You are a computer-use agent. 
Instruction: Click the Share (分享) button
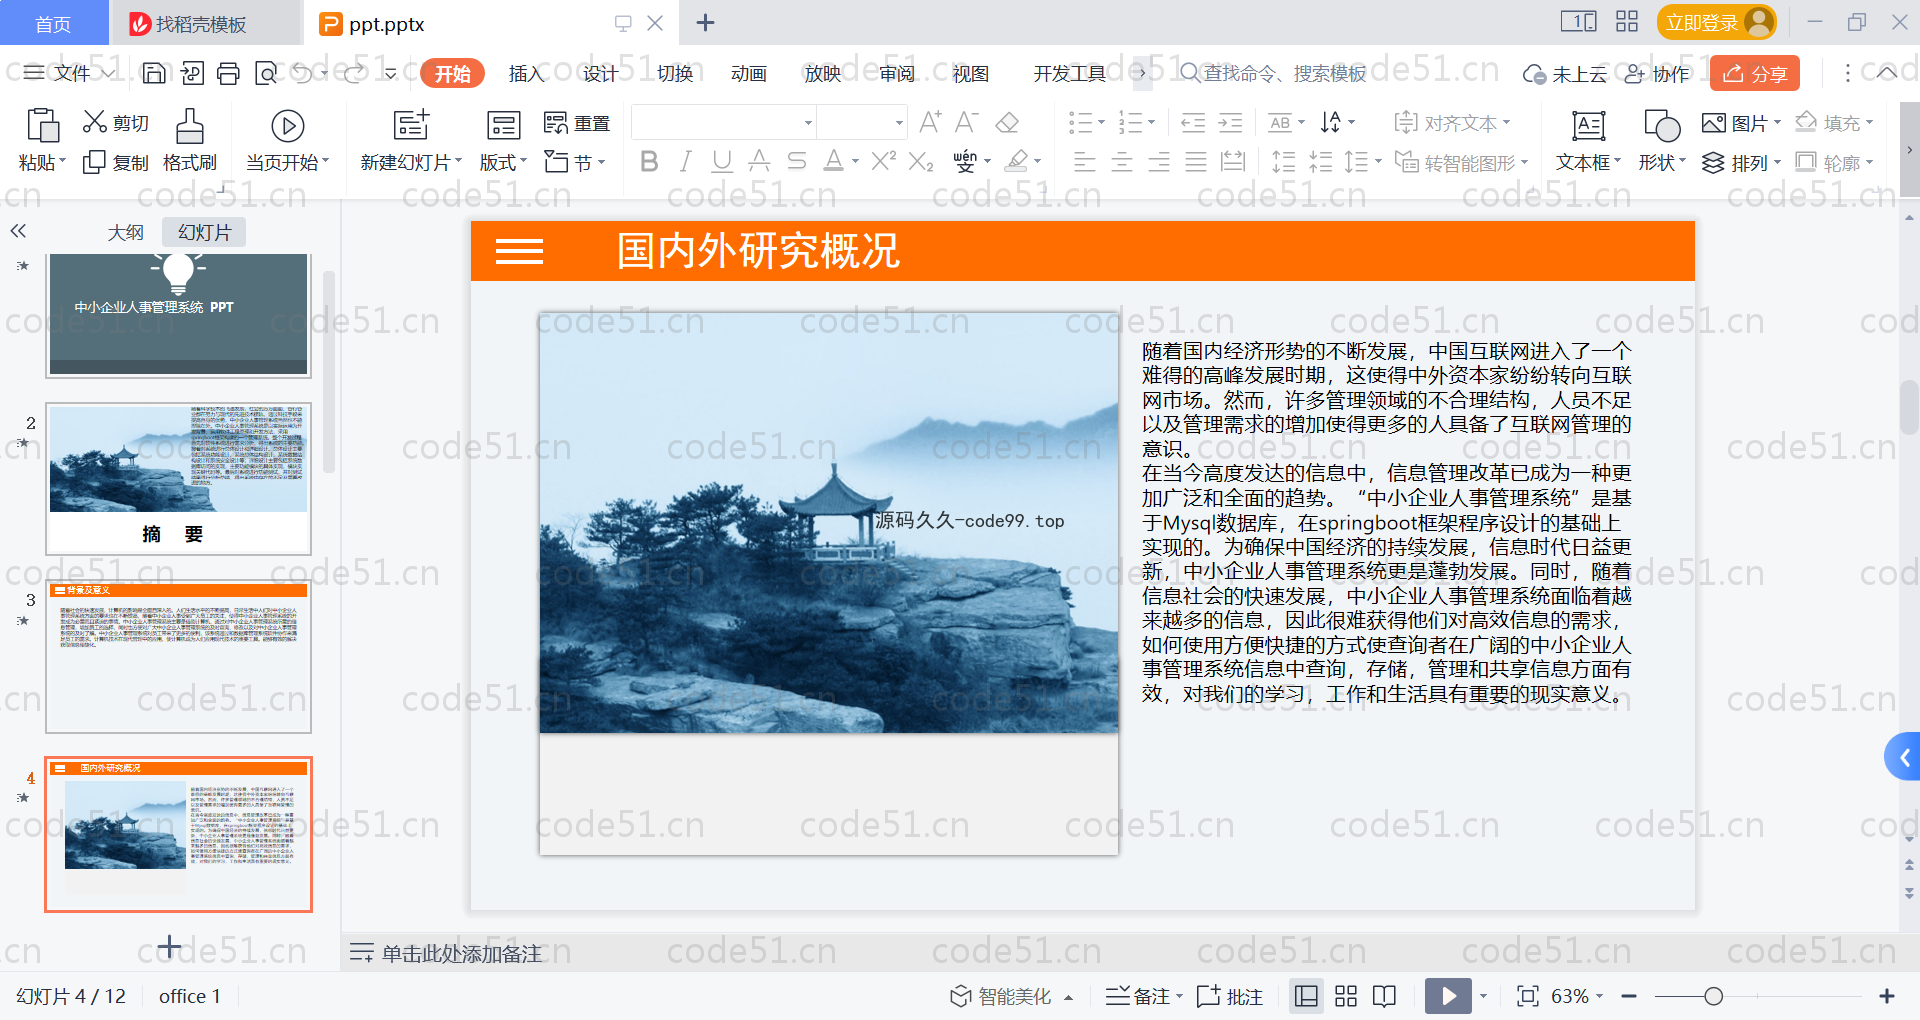(x=1755, y=73)
